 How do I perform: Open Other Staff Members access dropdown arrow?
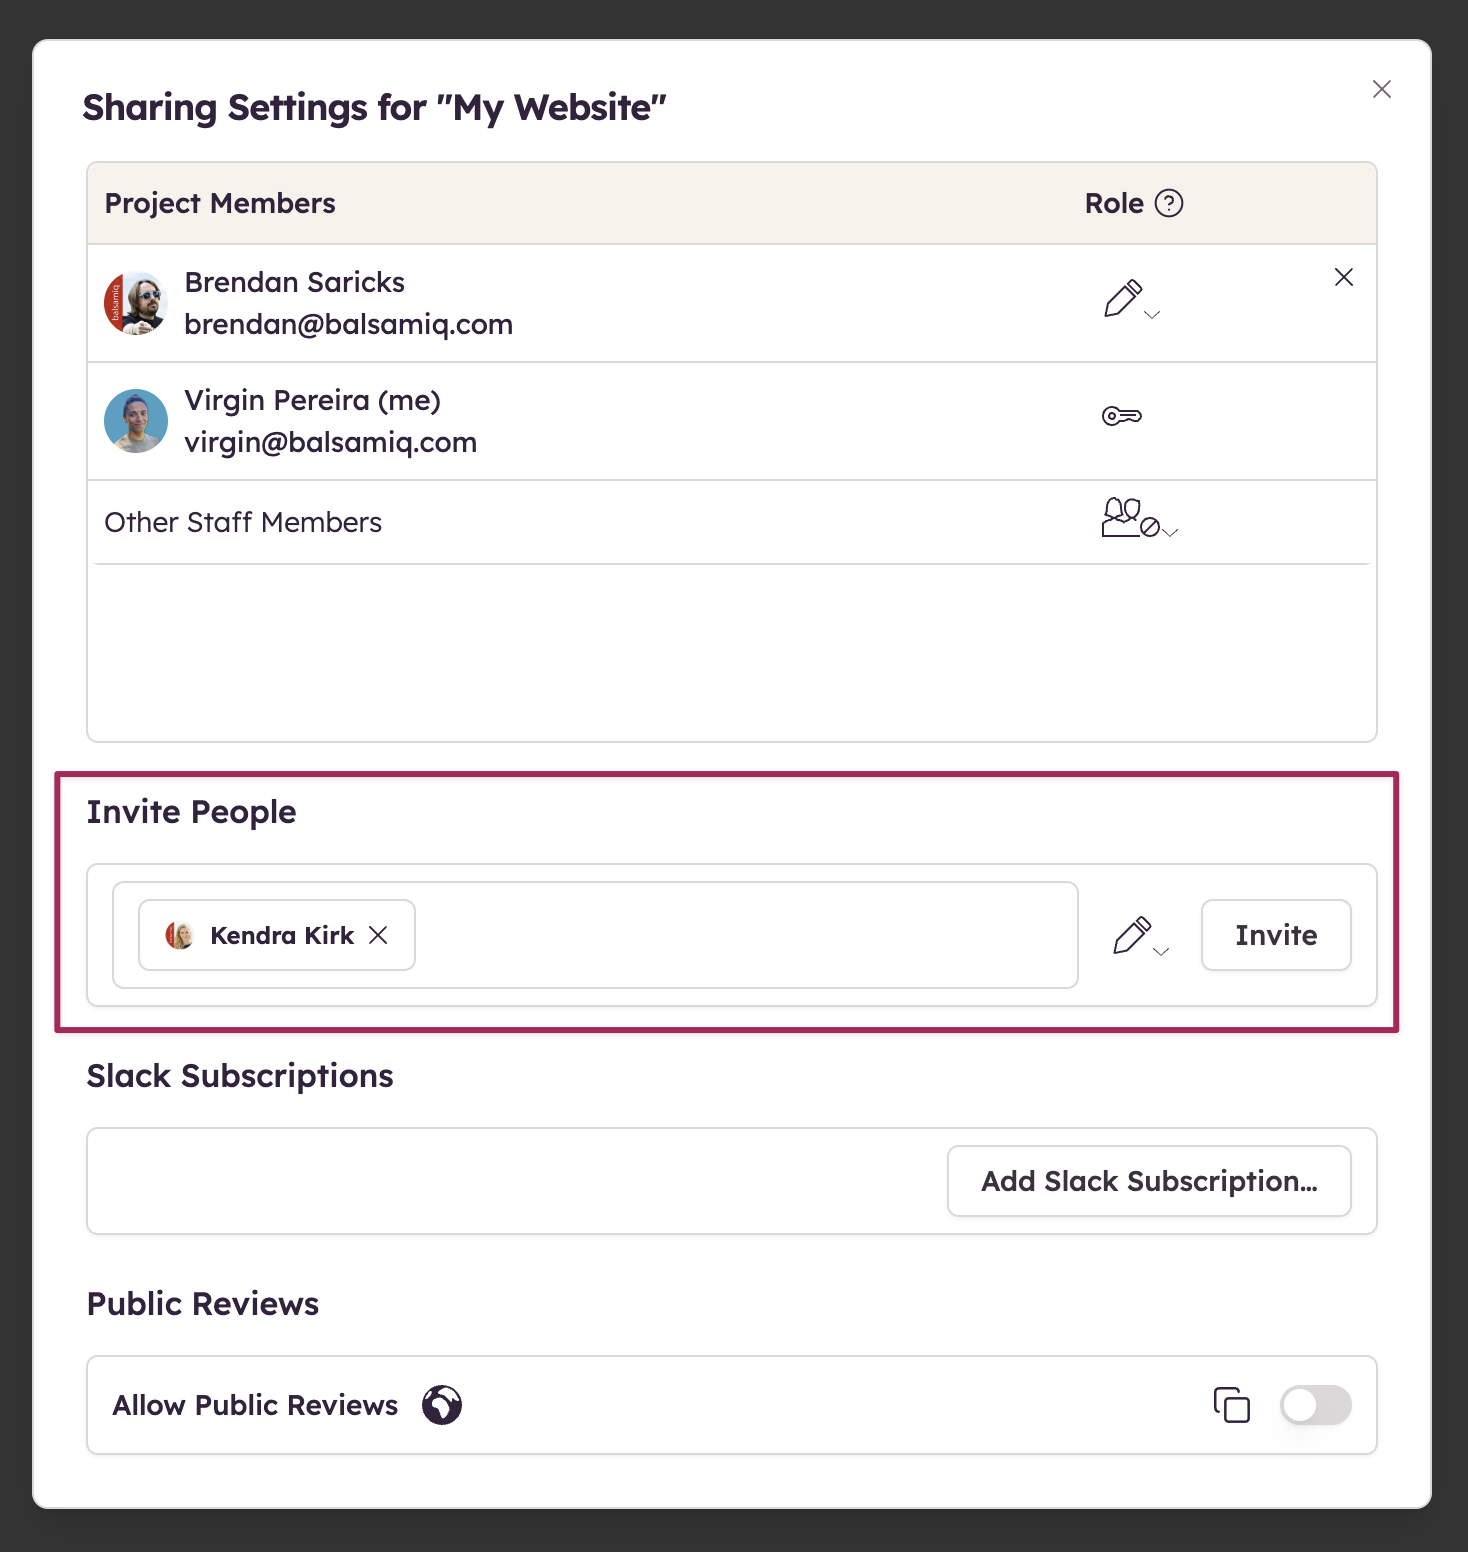[x=1170, y=532]
